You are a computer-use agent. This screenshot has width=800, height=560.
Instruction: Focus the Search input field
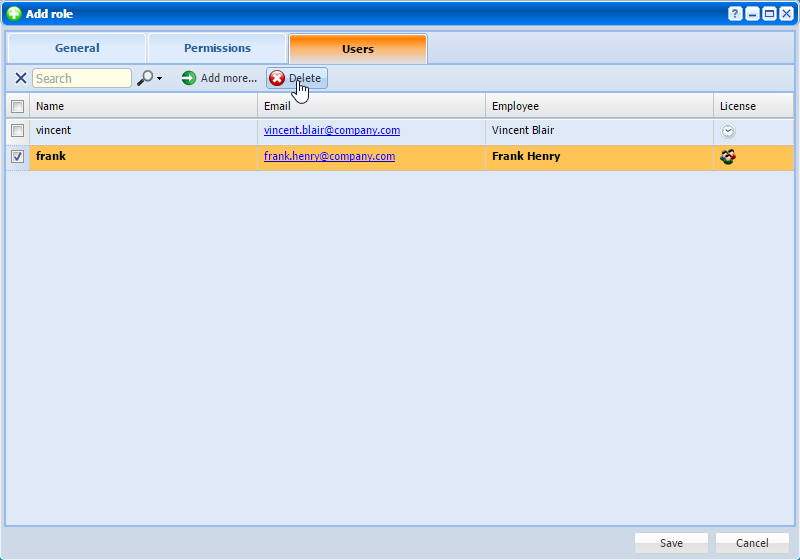click(81, 78)
